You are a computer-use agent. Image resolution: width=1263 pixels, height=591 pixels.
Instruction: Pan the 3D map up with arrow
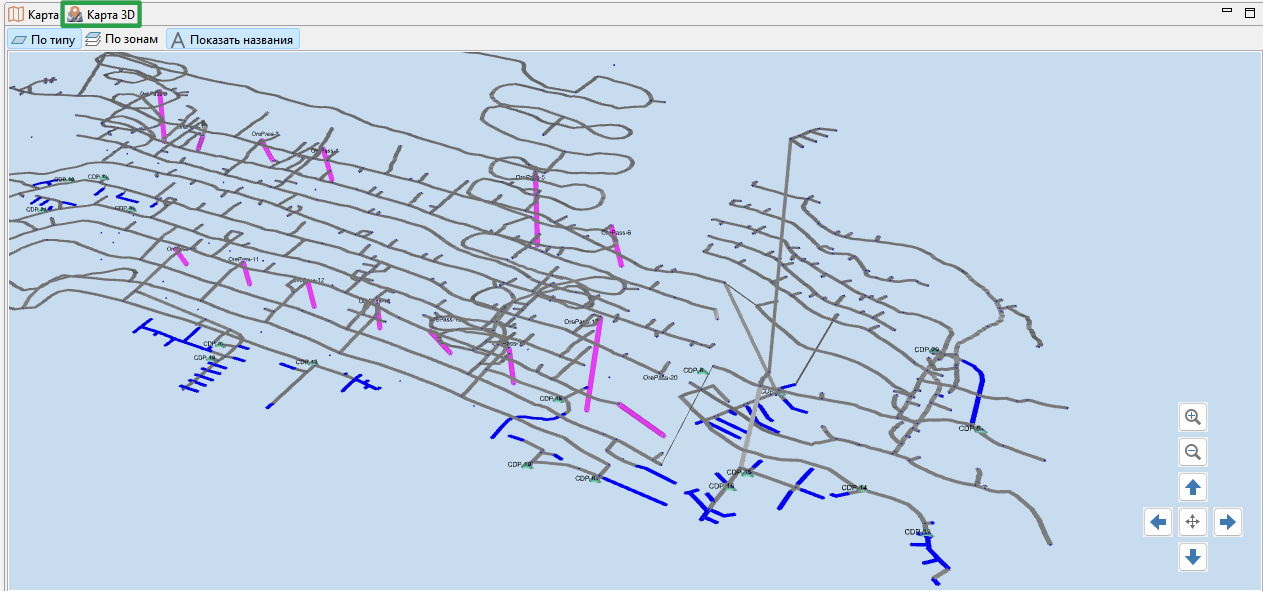[1192, 487]
